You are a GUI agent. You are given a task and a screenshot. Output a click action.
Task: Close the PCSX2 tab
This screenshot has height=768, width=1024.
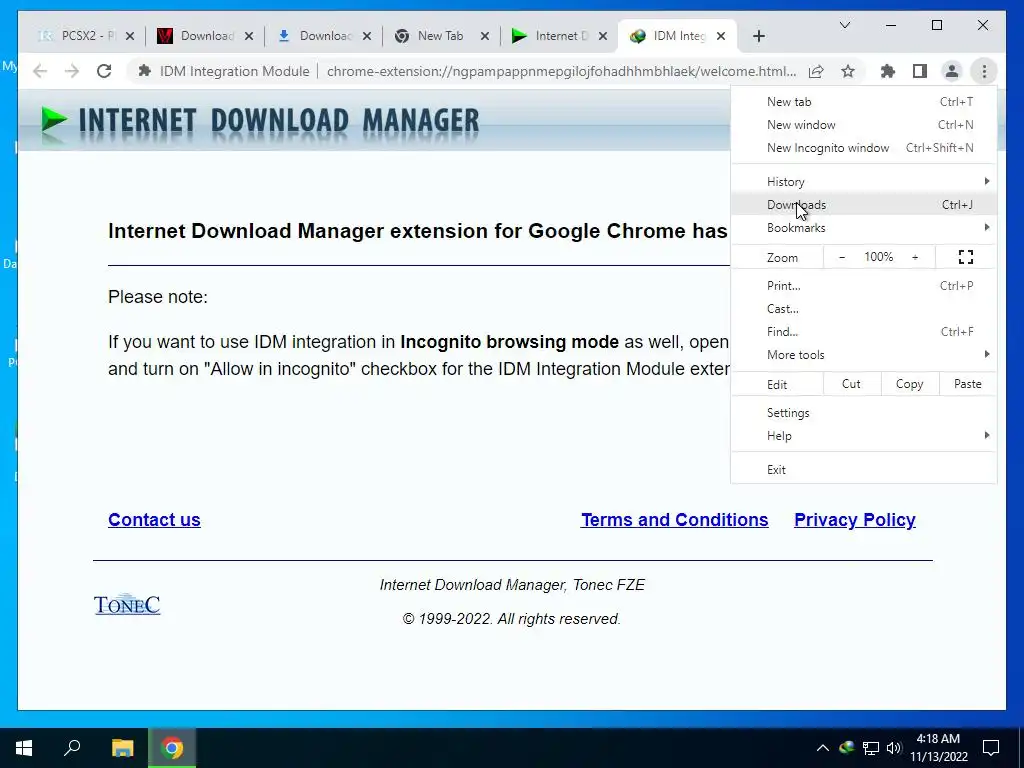click(x=130, y=36)
